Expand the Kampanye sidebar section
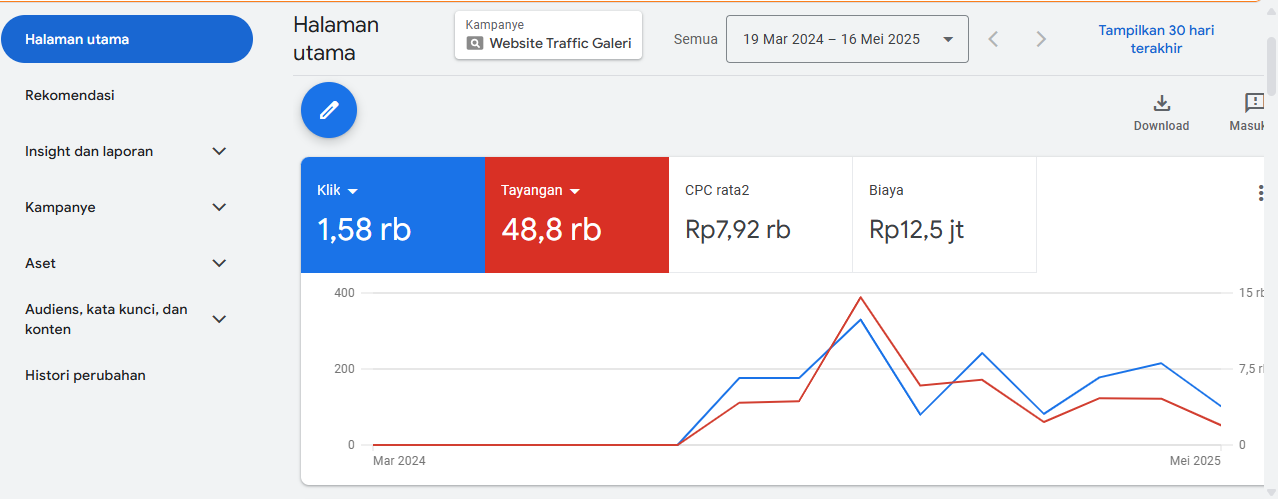The width and height of the screenshot is (1278, 499). [220, 207]
